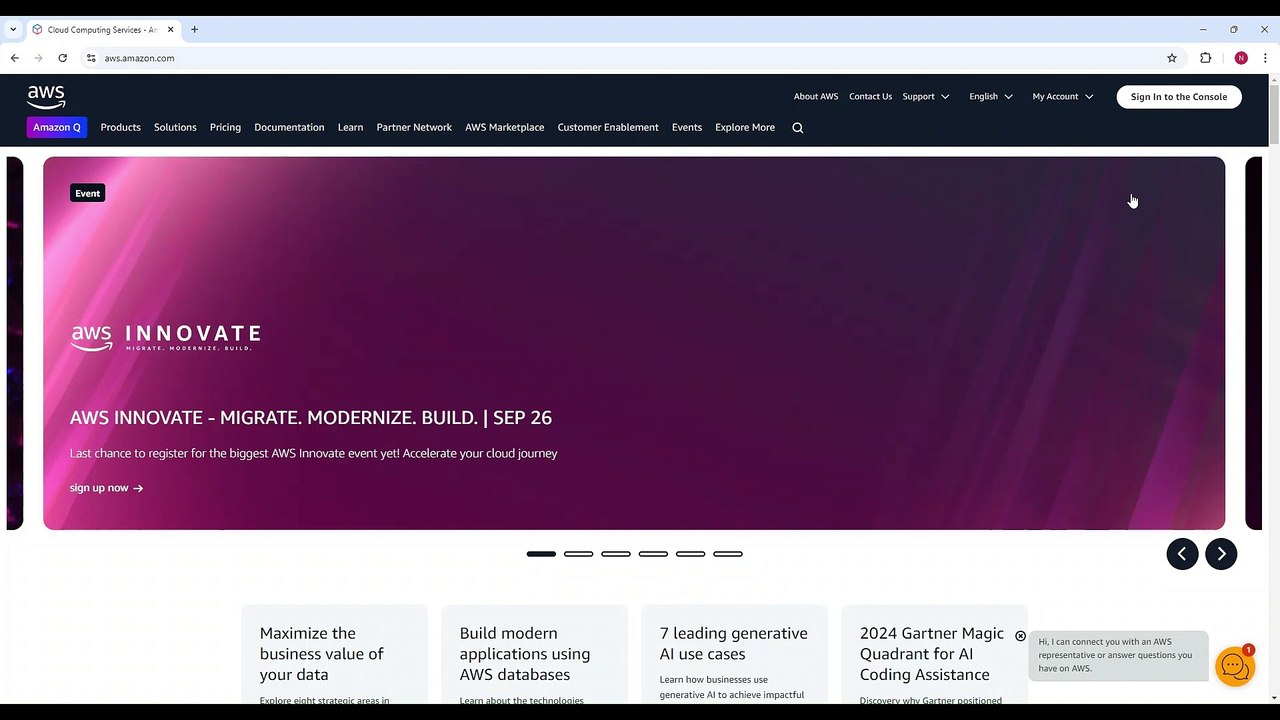Select the fifth carousel indicator
1280x720 pixels.
[x=691, y=554]
